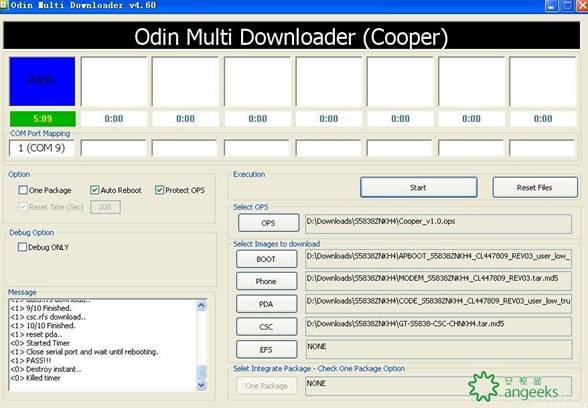This screenshot has width=588, height=408.
Task: Maximize the Odin Multi Downloader window
Action: pyautogui.click(x=567, y=6)
